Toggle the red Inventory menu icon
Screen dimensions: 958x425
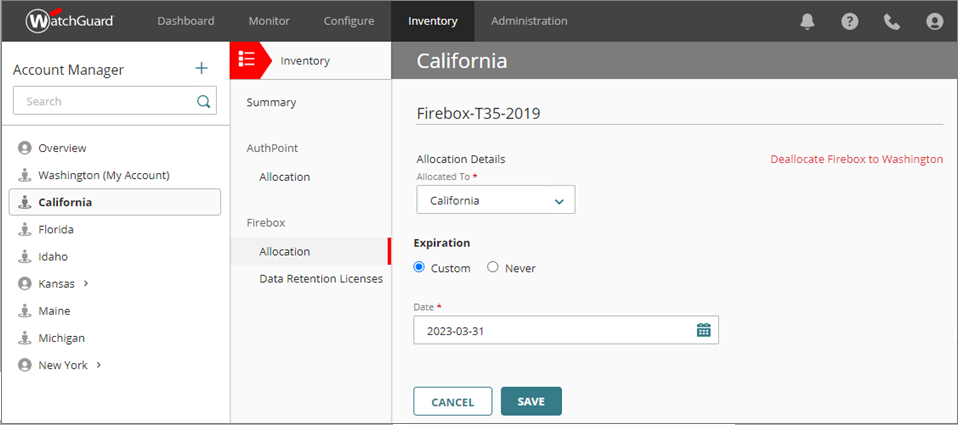(x=247, y=60)
